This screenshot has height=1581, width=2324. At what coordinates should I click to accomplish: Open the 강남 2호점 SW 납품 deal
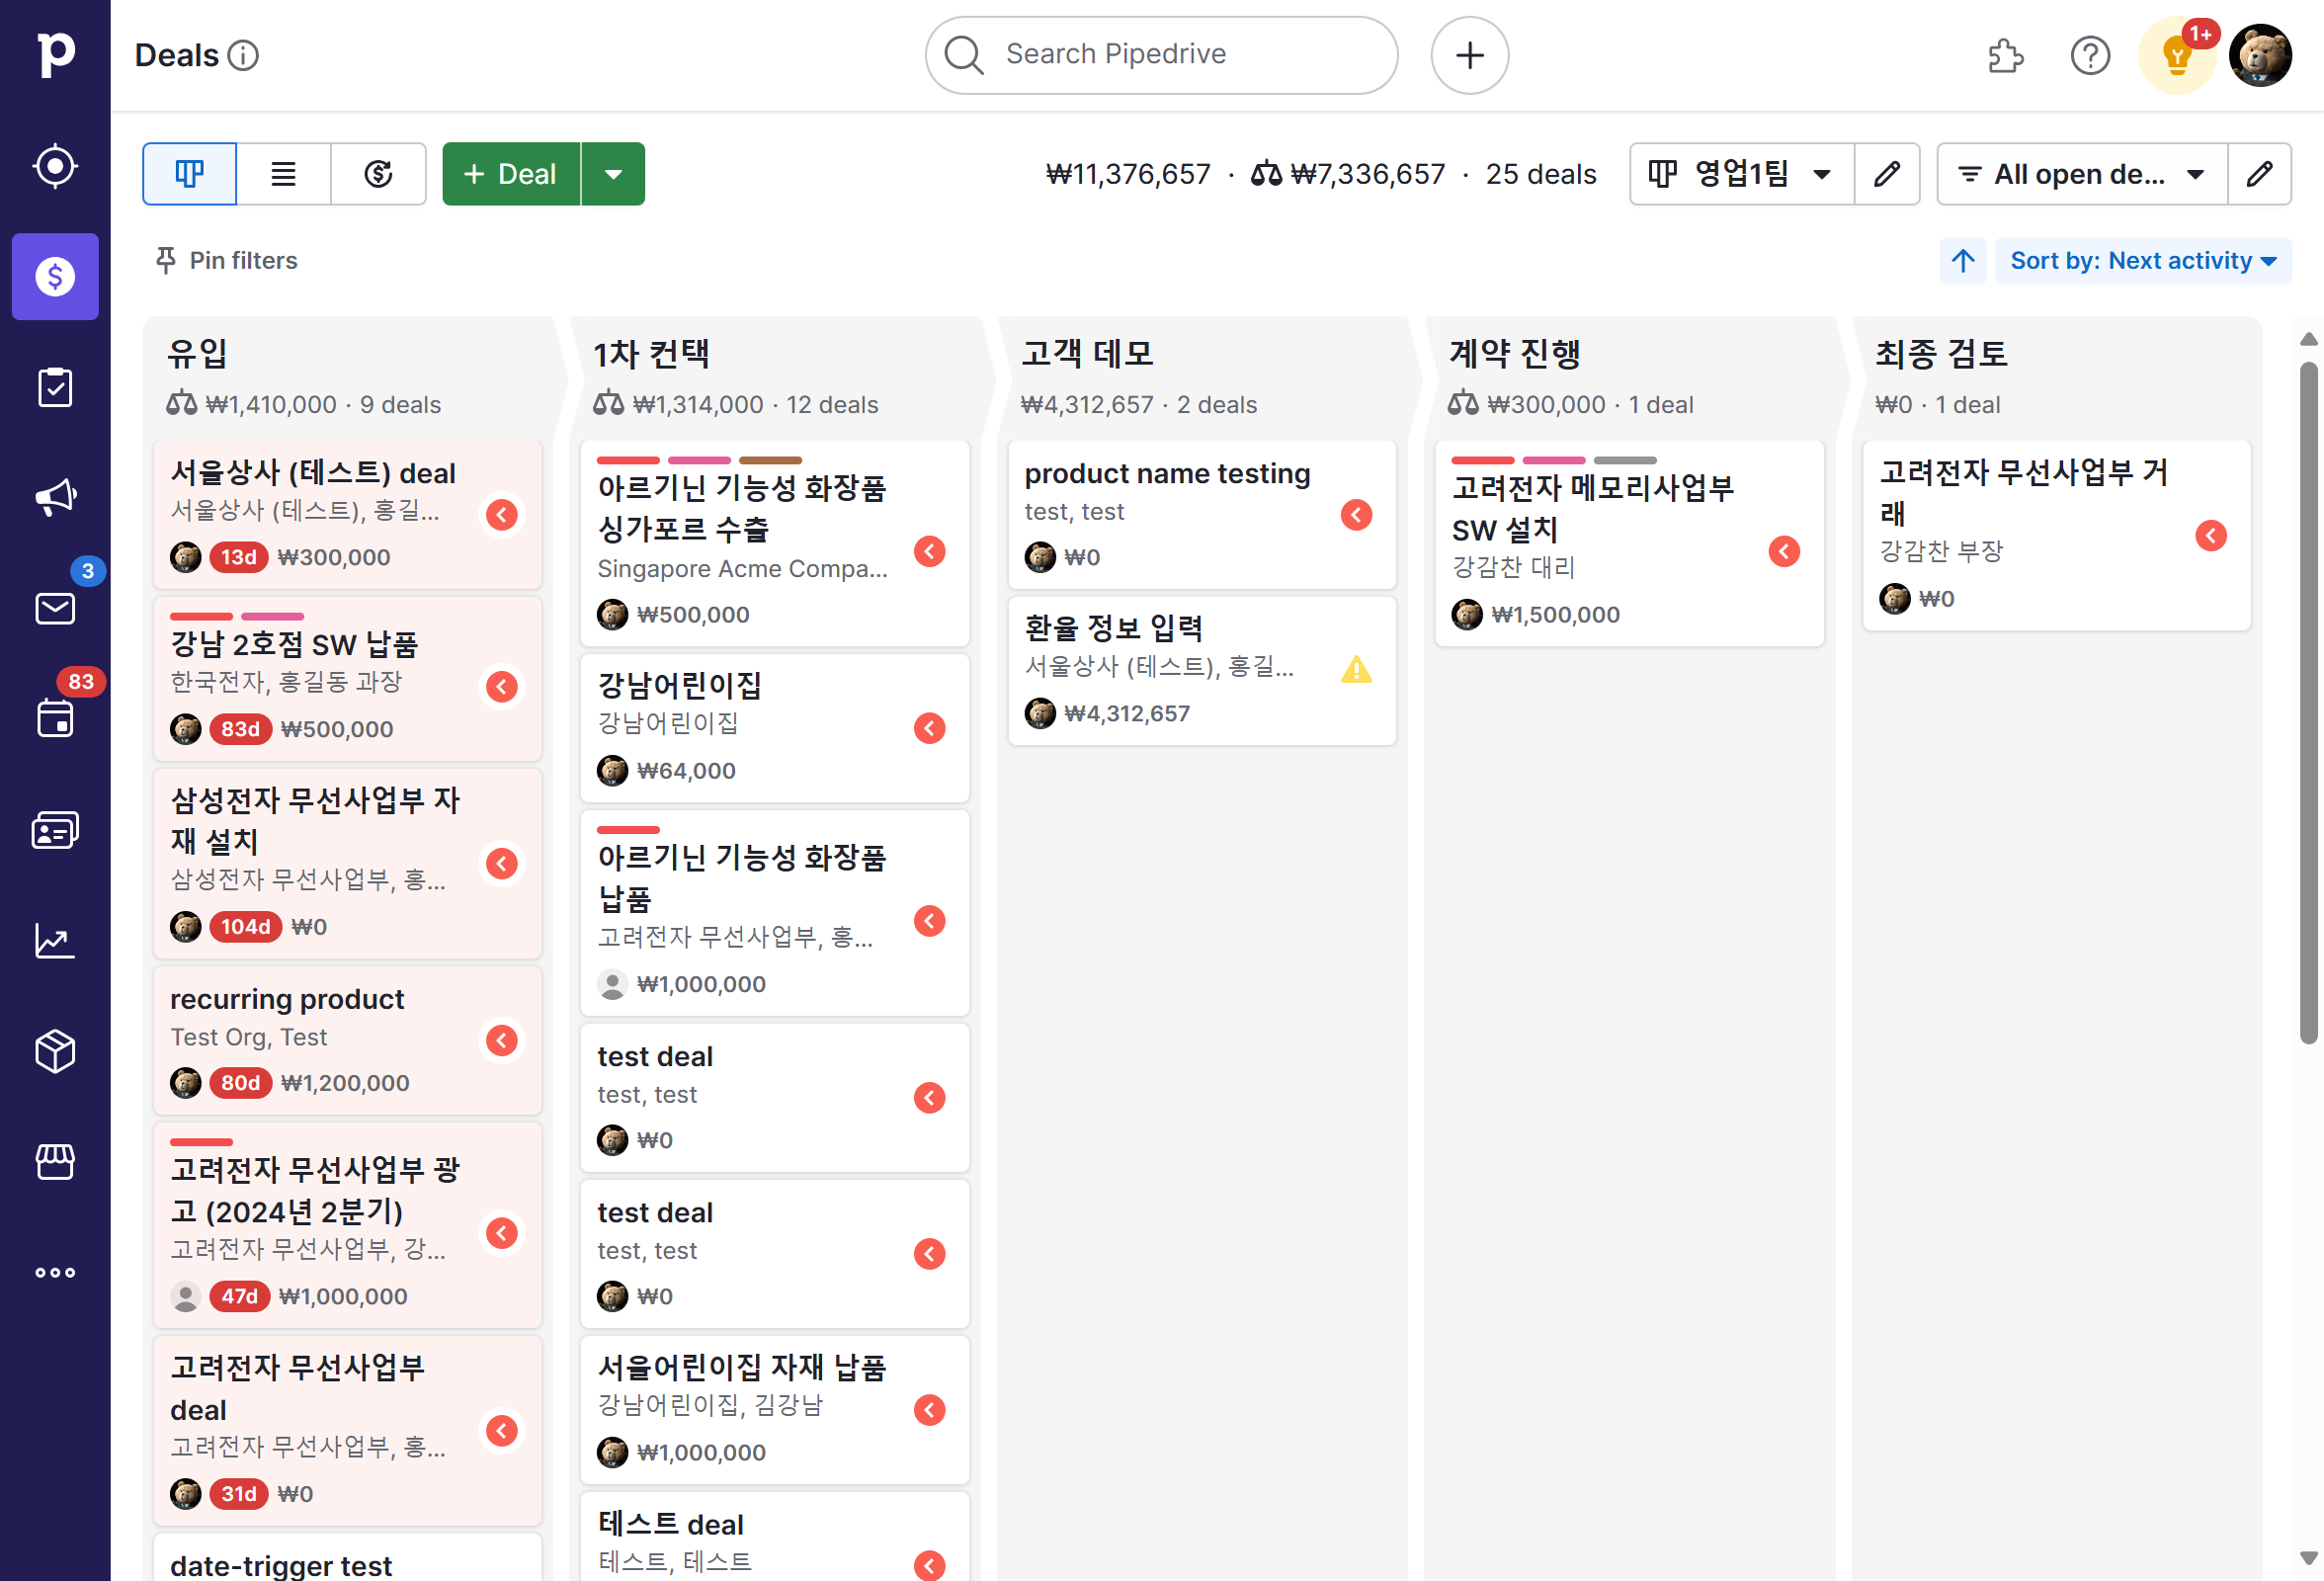click(348, 679)
